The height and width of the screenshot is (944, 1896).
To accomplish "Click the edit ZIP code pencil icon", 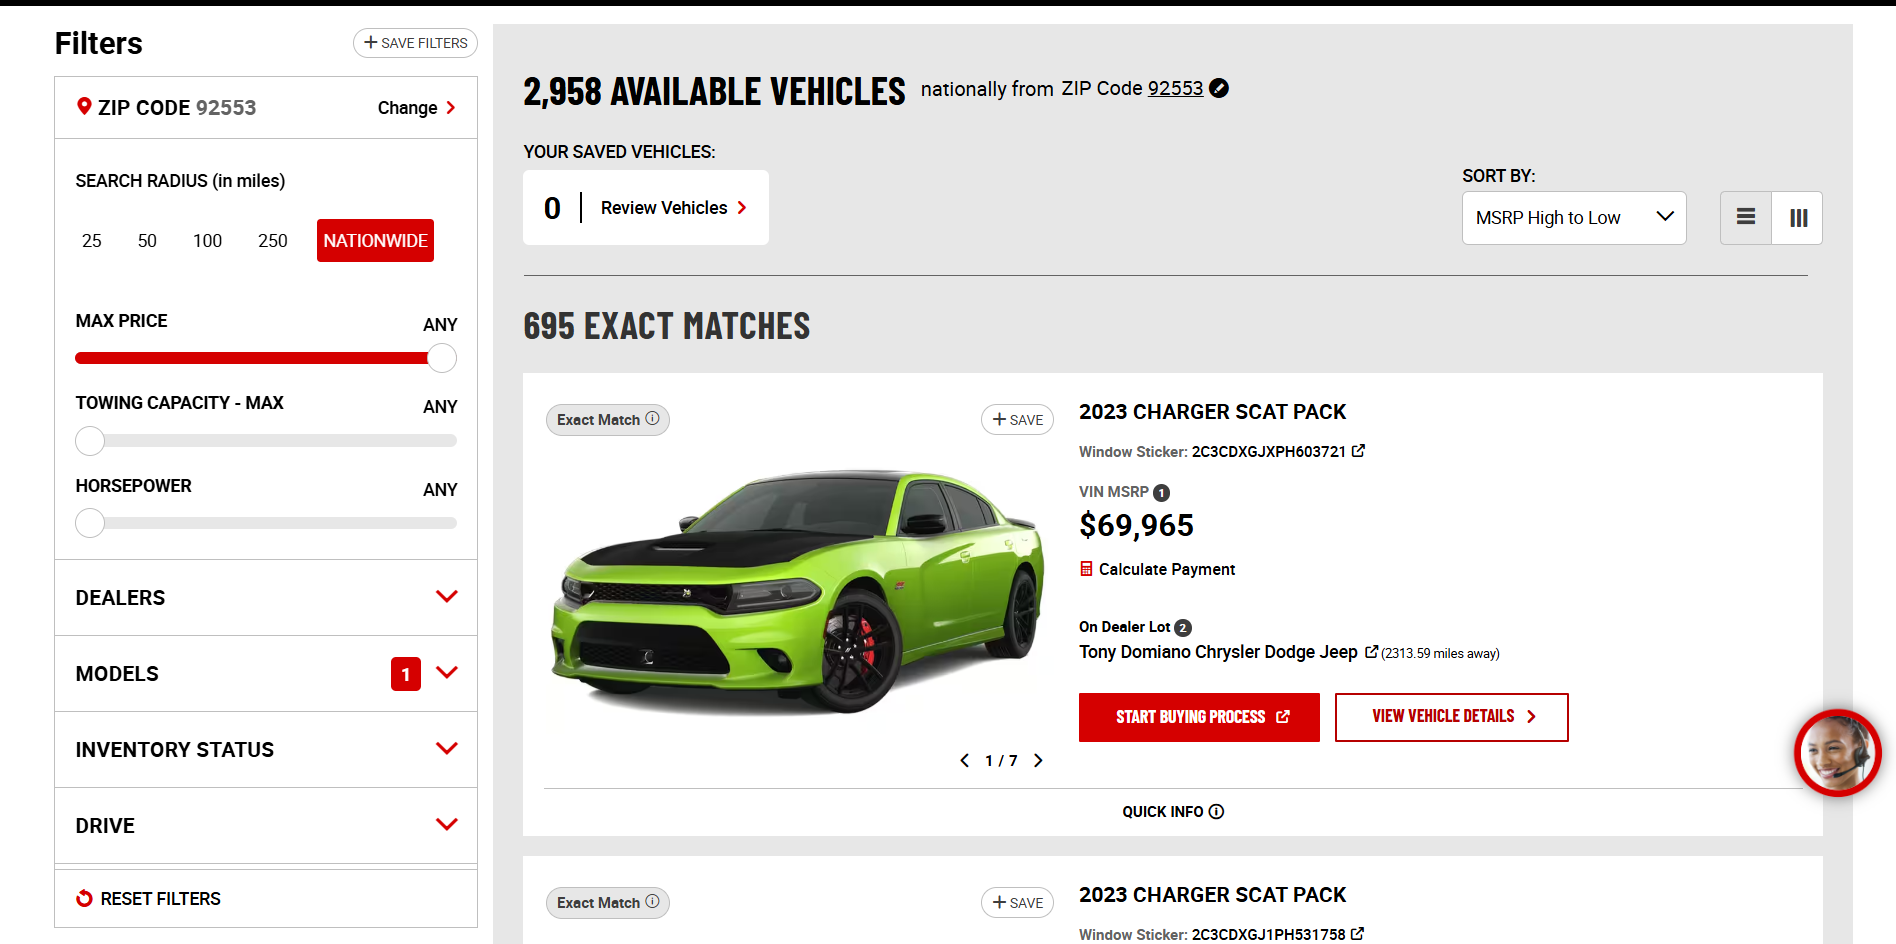I will tap(1219, 89).
